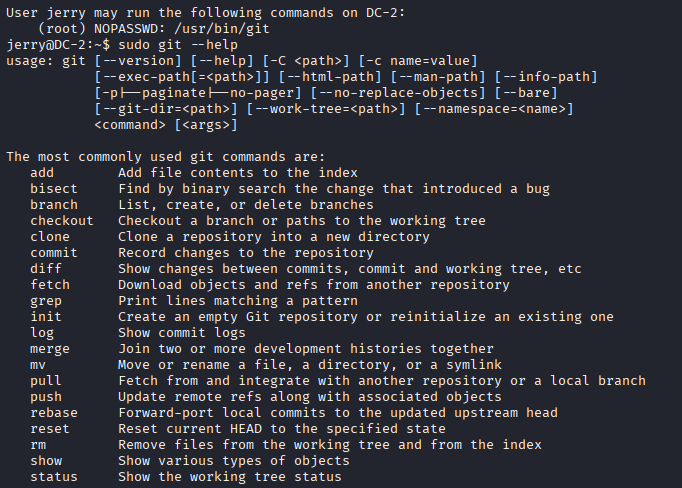Click the 'sudo git --help' command text

178,45
